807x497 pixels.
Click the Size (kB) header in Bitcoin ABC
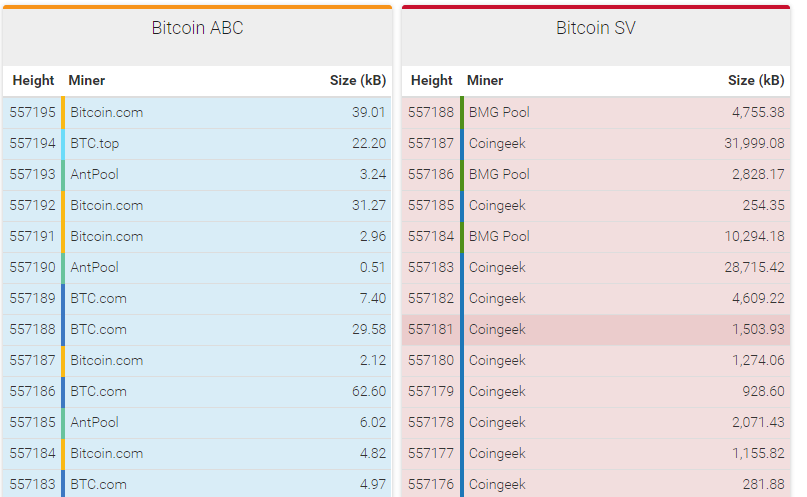coord(358,80)
